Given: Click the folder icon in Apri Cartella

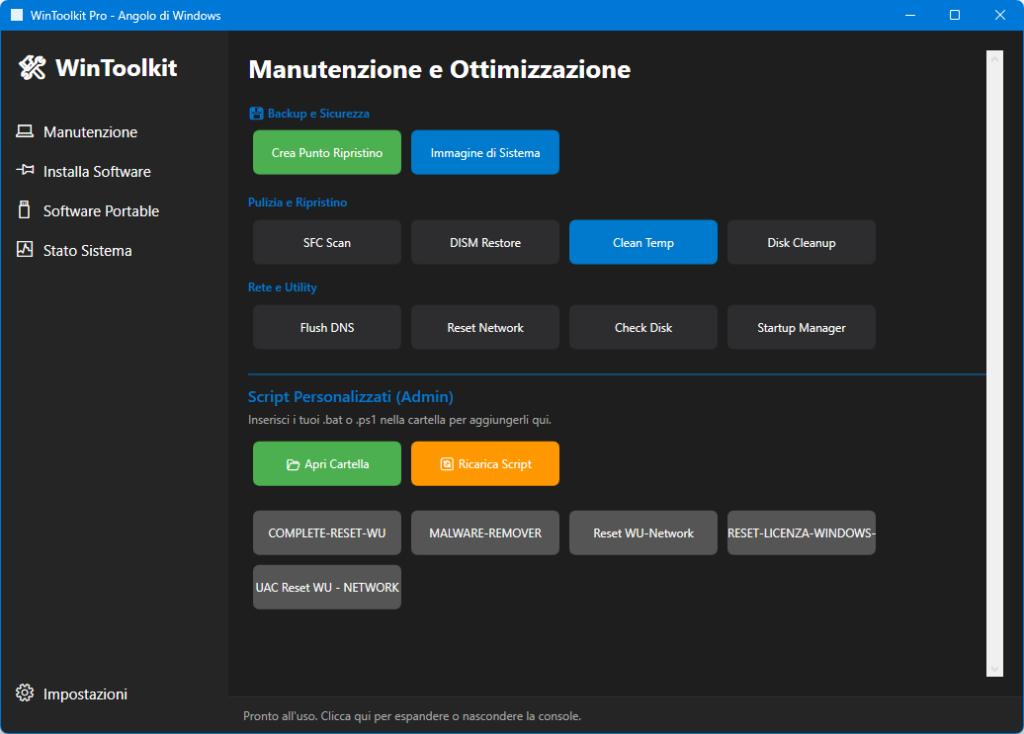Looking at the screenshot, I should pyautogui.click(x=293, y=464).
